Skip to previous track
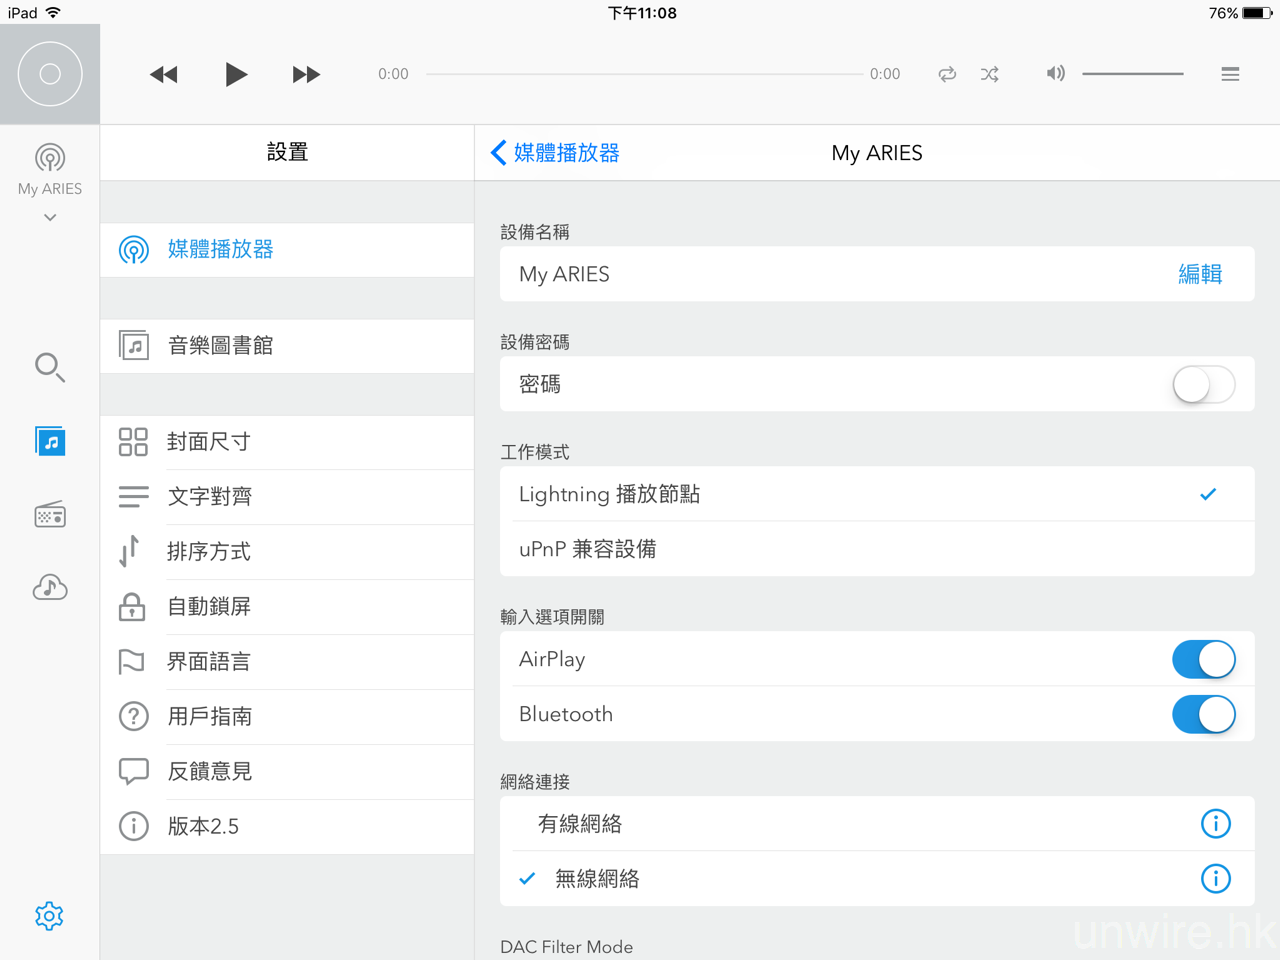 [x=164, y=75]
